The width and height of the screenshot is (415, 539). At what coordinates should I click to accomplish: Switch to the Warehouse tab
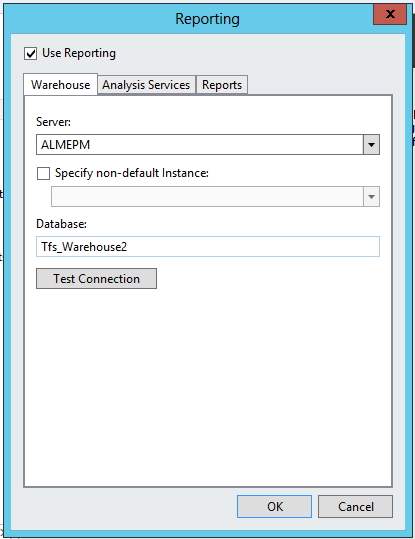pyautogui.click(x=61, y=85)
